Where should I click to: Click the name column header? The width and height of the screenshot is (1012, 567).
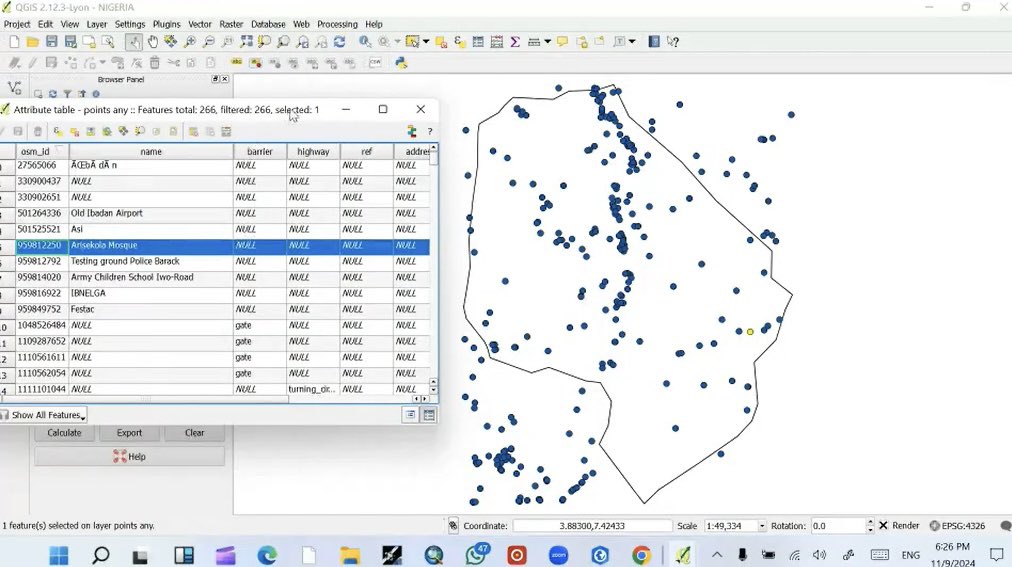point(151,152)
